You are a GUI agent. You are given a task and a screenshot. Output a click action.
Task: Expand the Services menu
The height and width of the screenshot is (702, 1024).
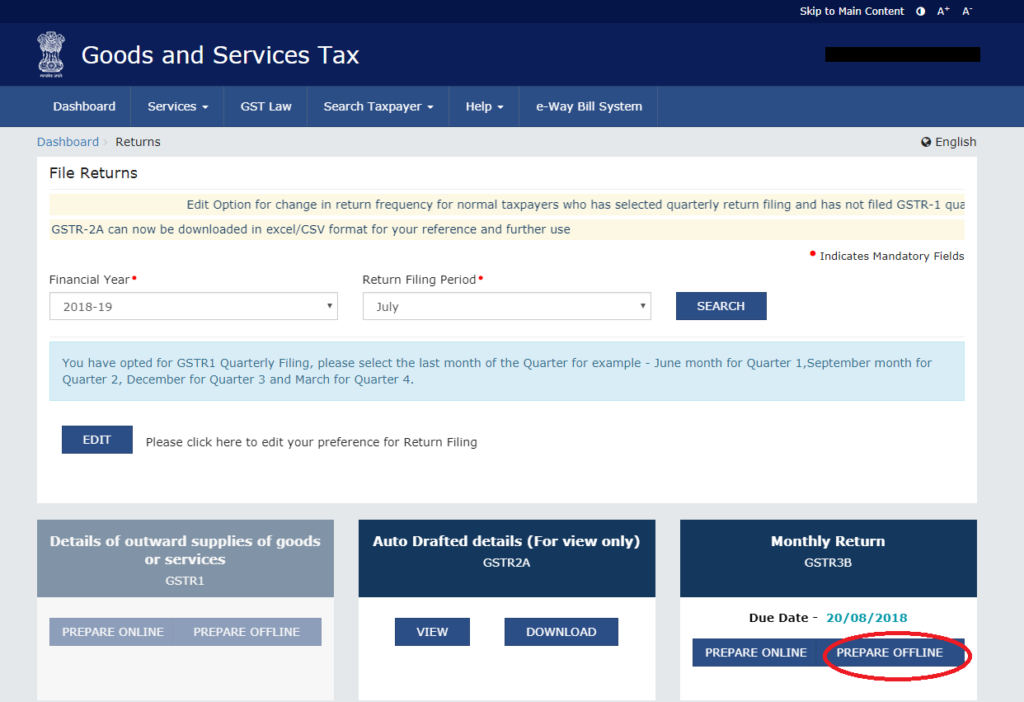click(176, 106)
